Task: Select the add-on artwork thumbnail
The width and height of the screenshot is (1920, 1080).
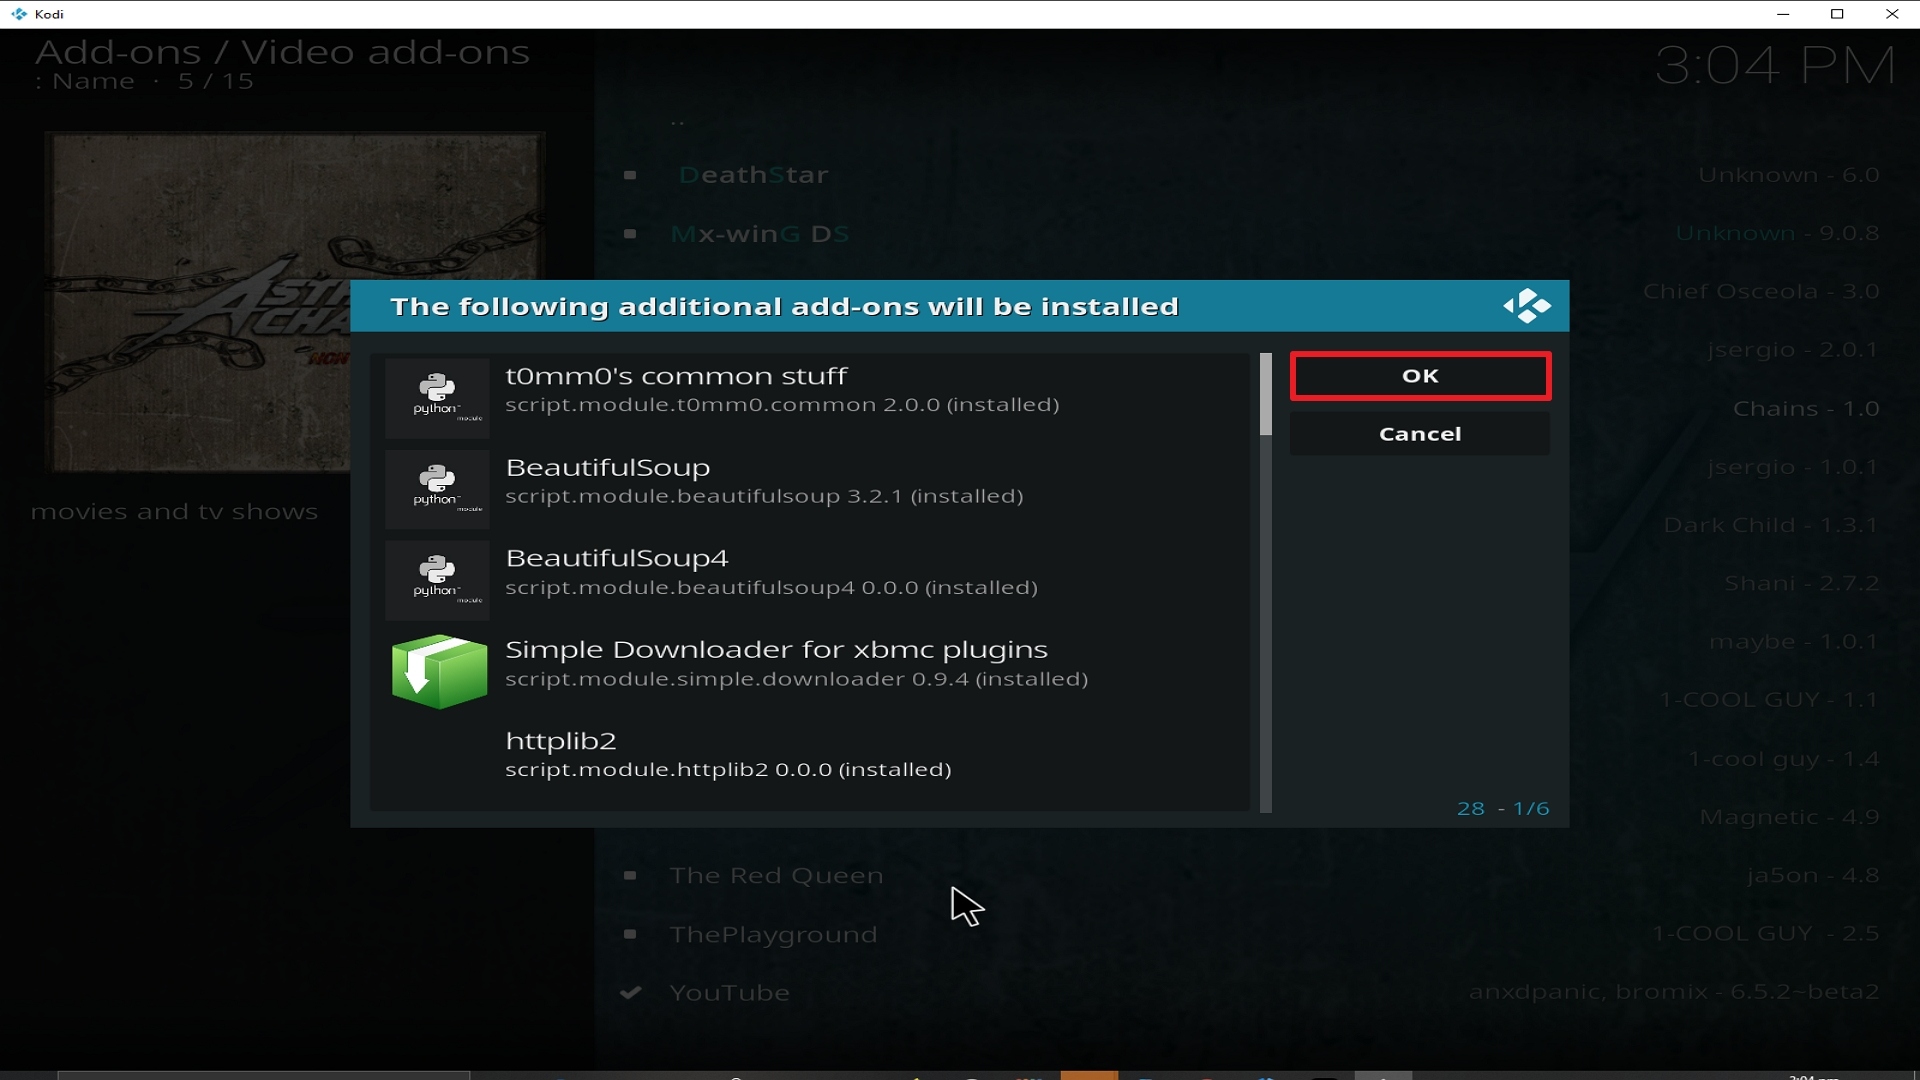Action: pyautogui.click(x=294, y=302)
